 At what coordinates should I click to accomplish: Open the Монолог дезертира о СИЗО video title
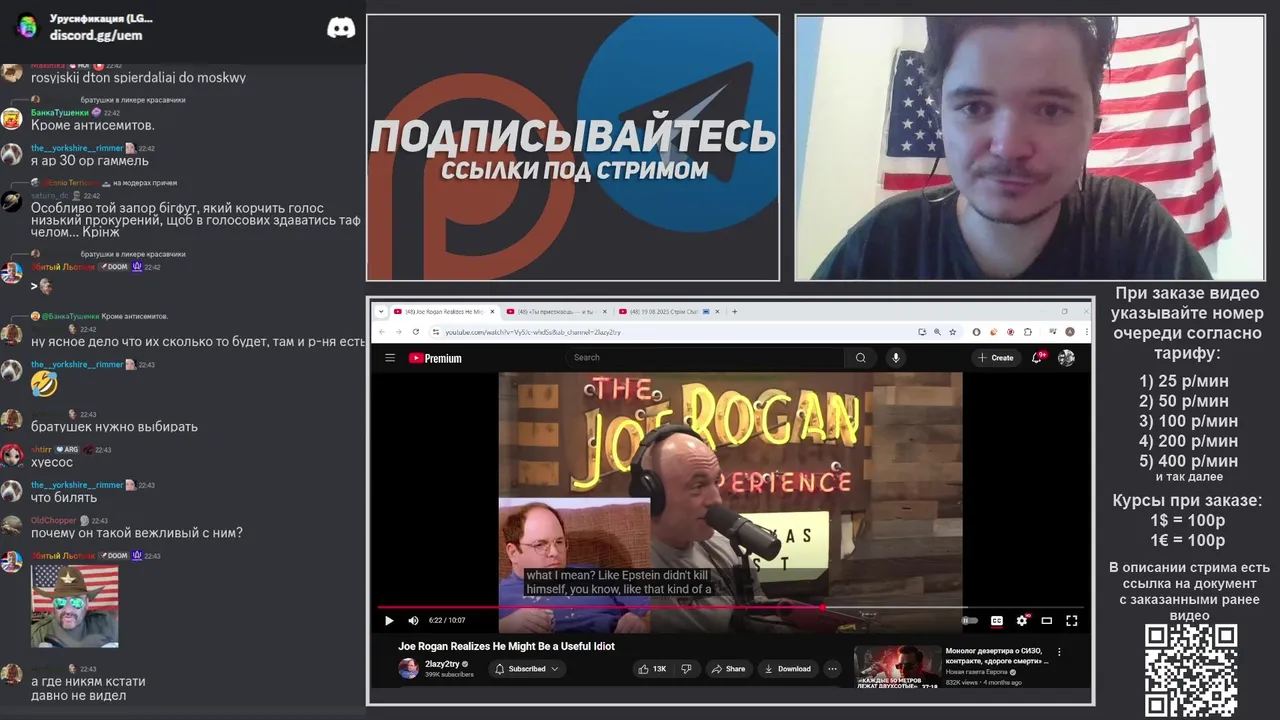click(997, 656)
